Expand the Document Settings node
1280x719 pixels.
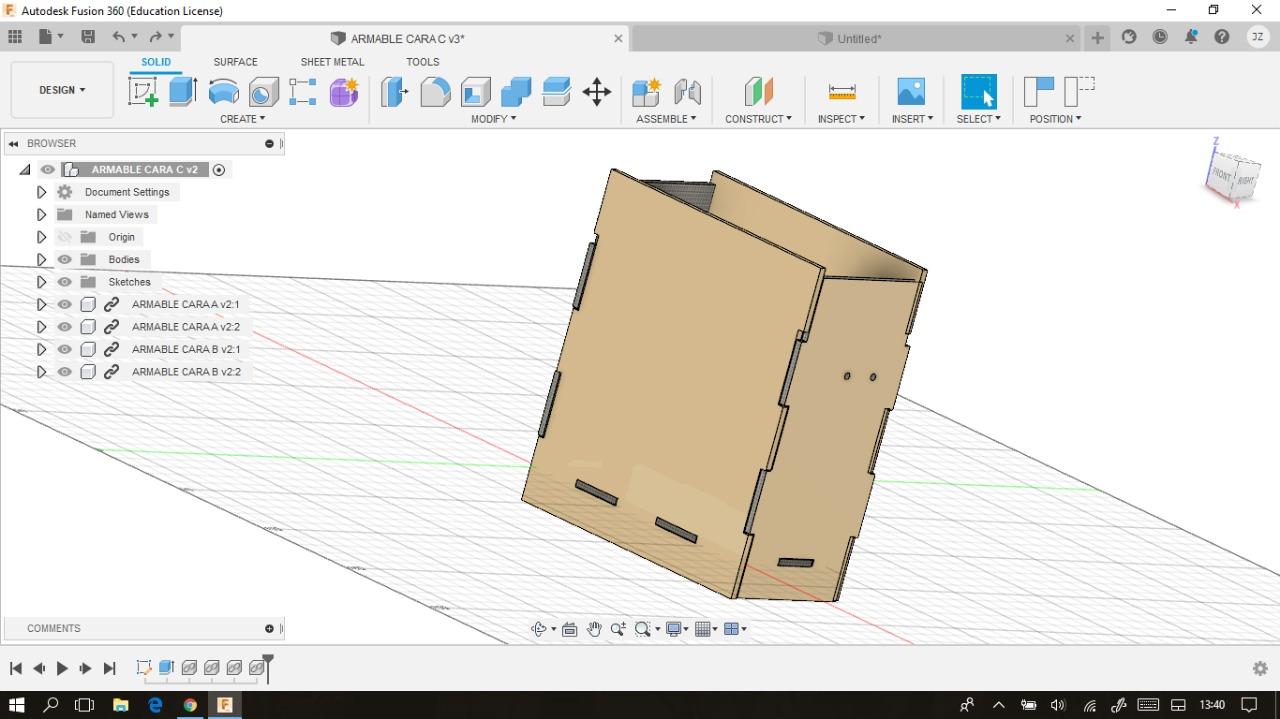[x=41, y=192]
